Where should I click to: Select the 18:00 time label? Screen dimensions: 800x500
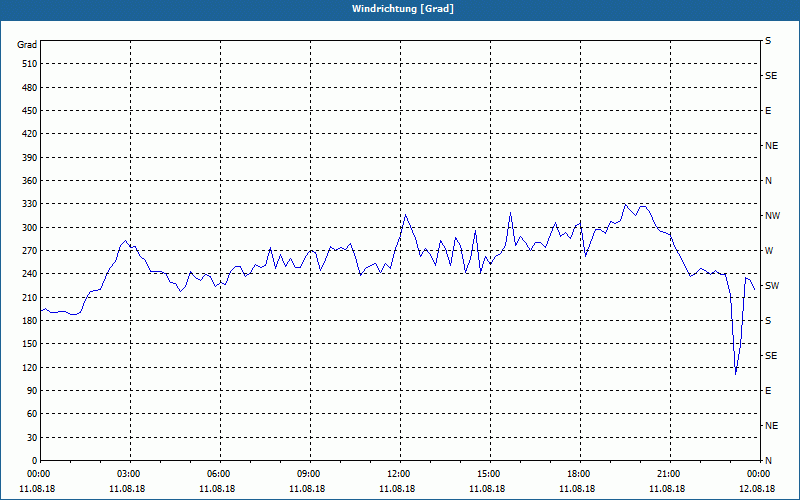click(x=580, y=474)
